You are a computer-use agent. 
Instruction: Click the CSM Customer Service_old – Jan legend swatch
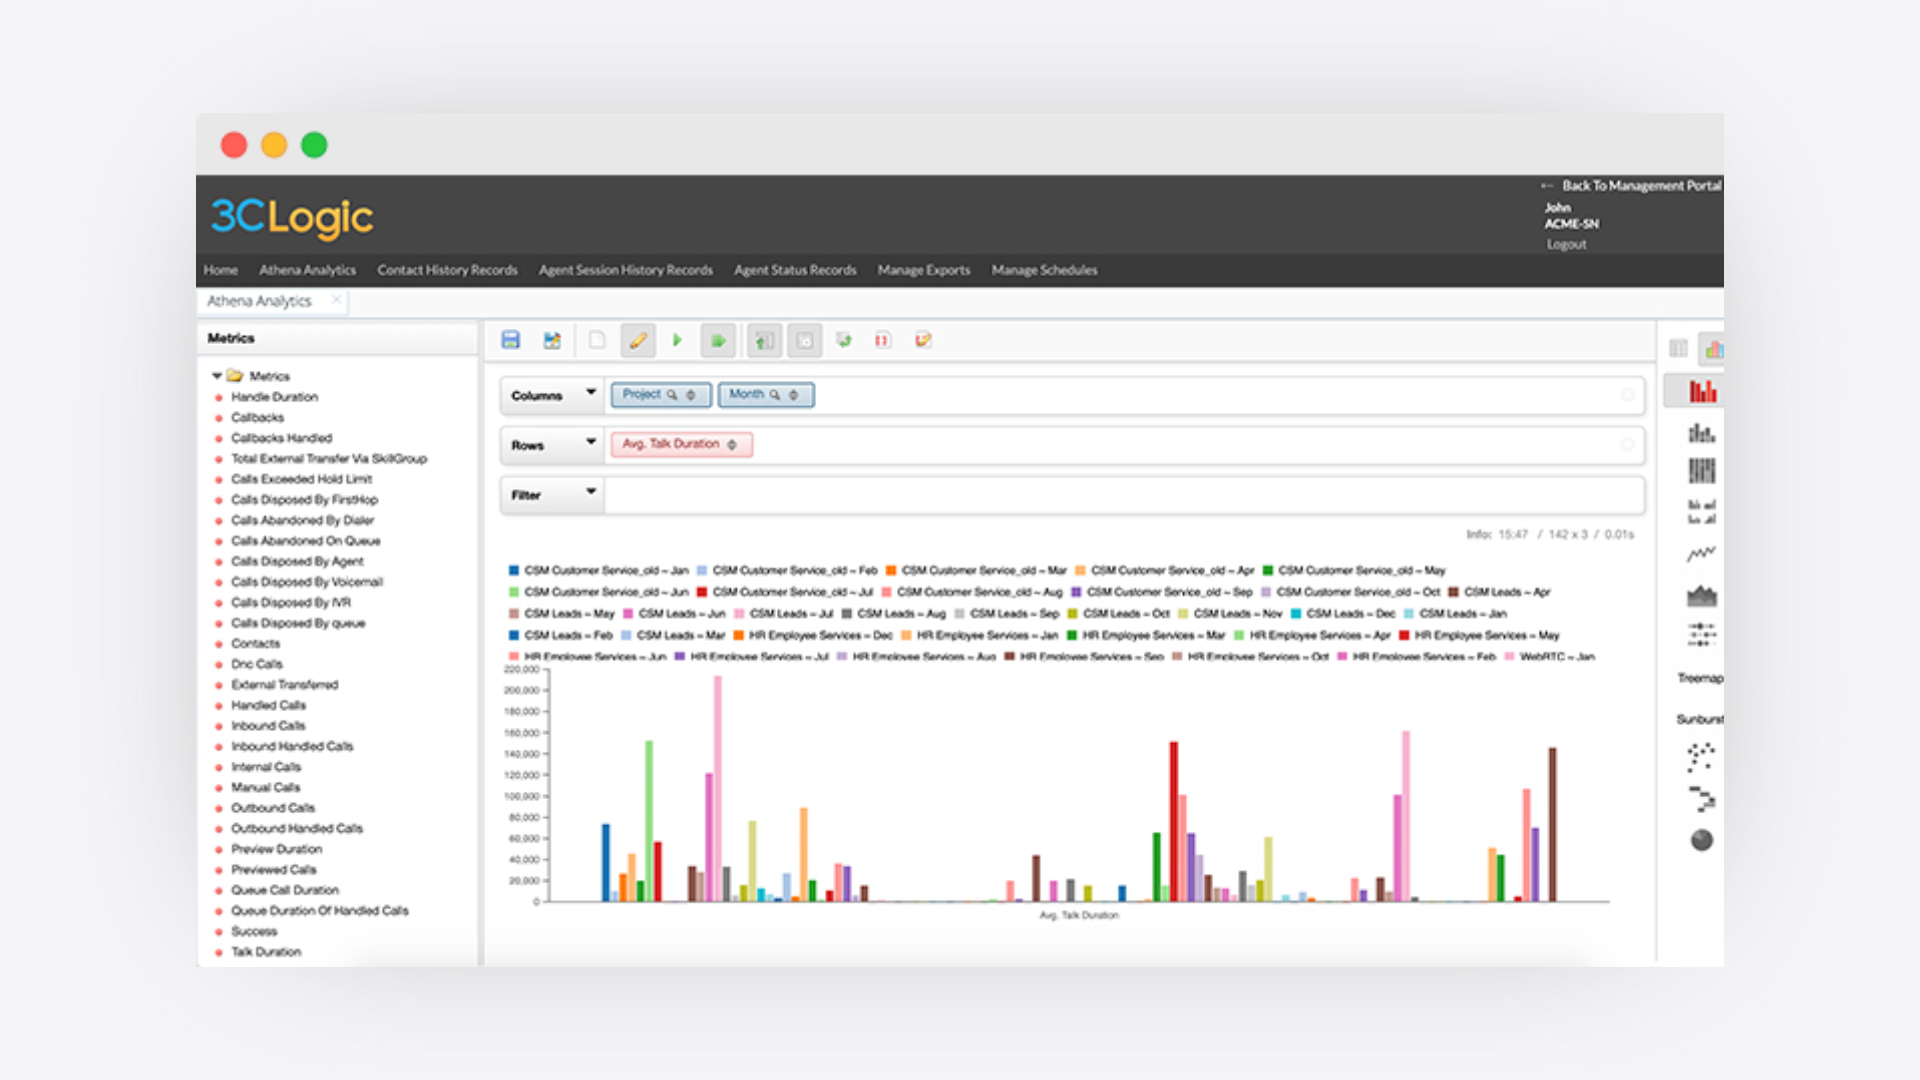514,570
